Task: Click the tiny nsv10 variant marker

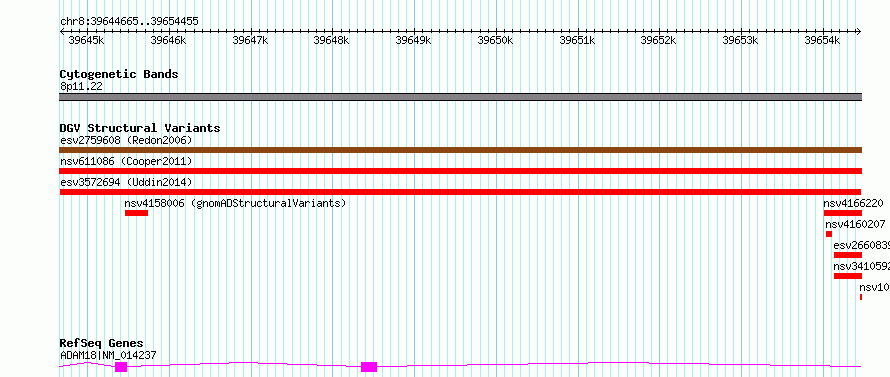Action: 860,297
